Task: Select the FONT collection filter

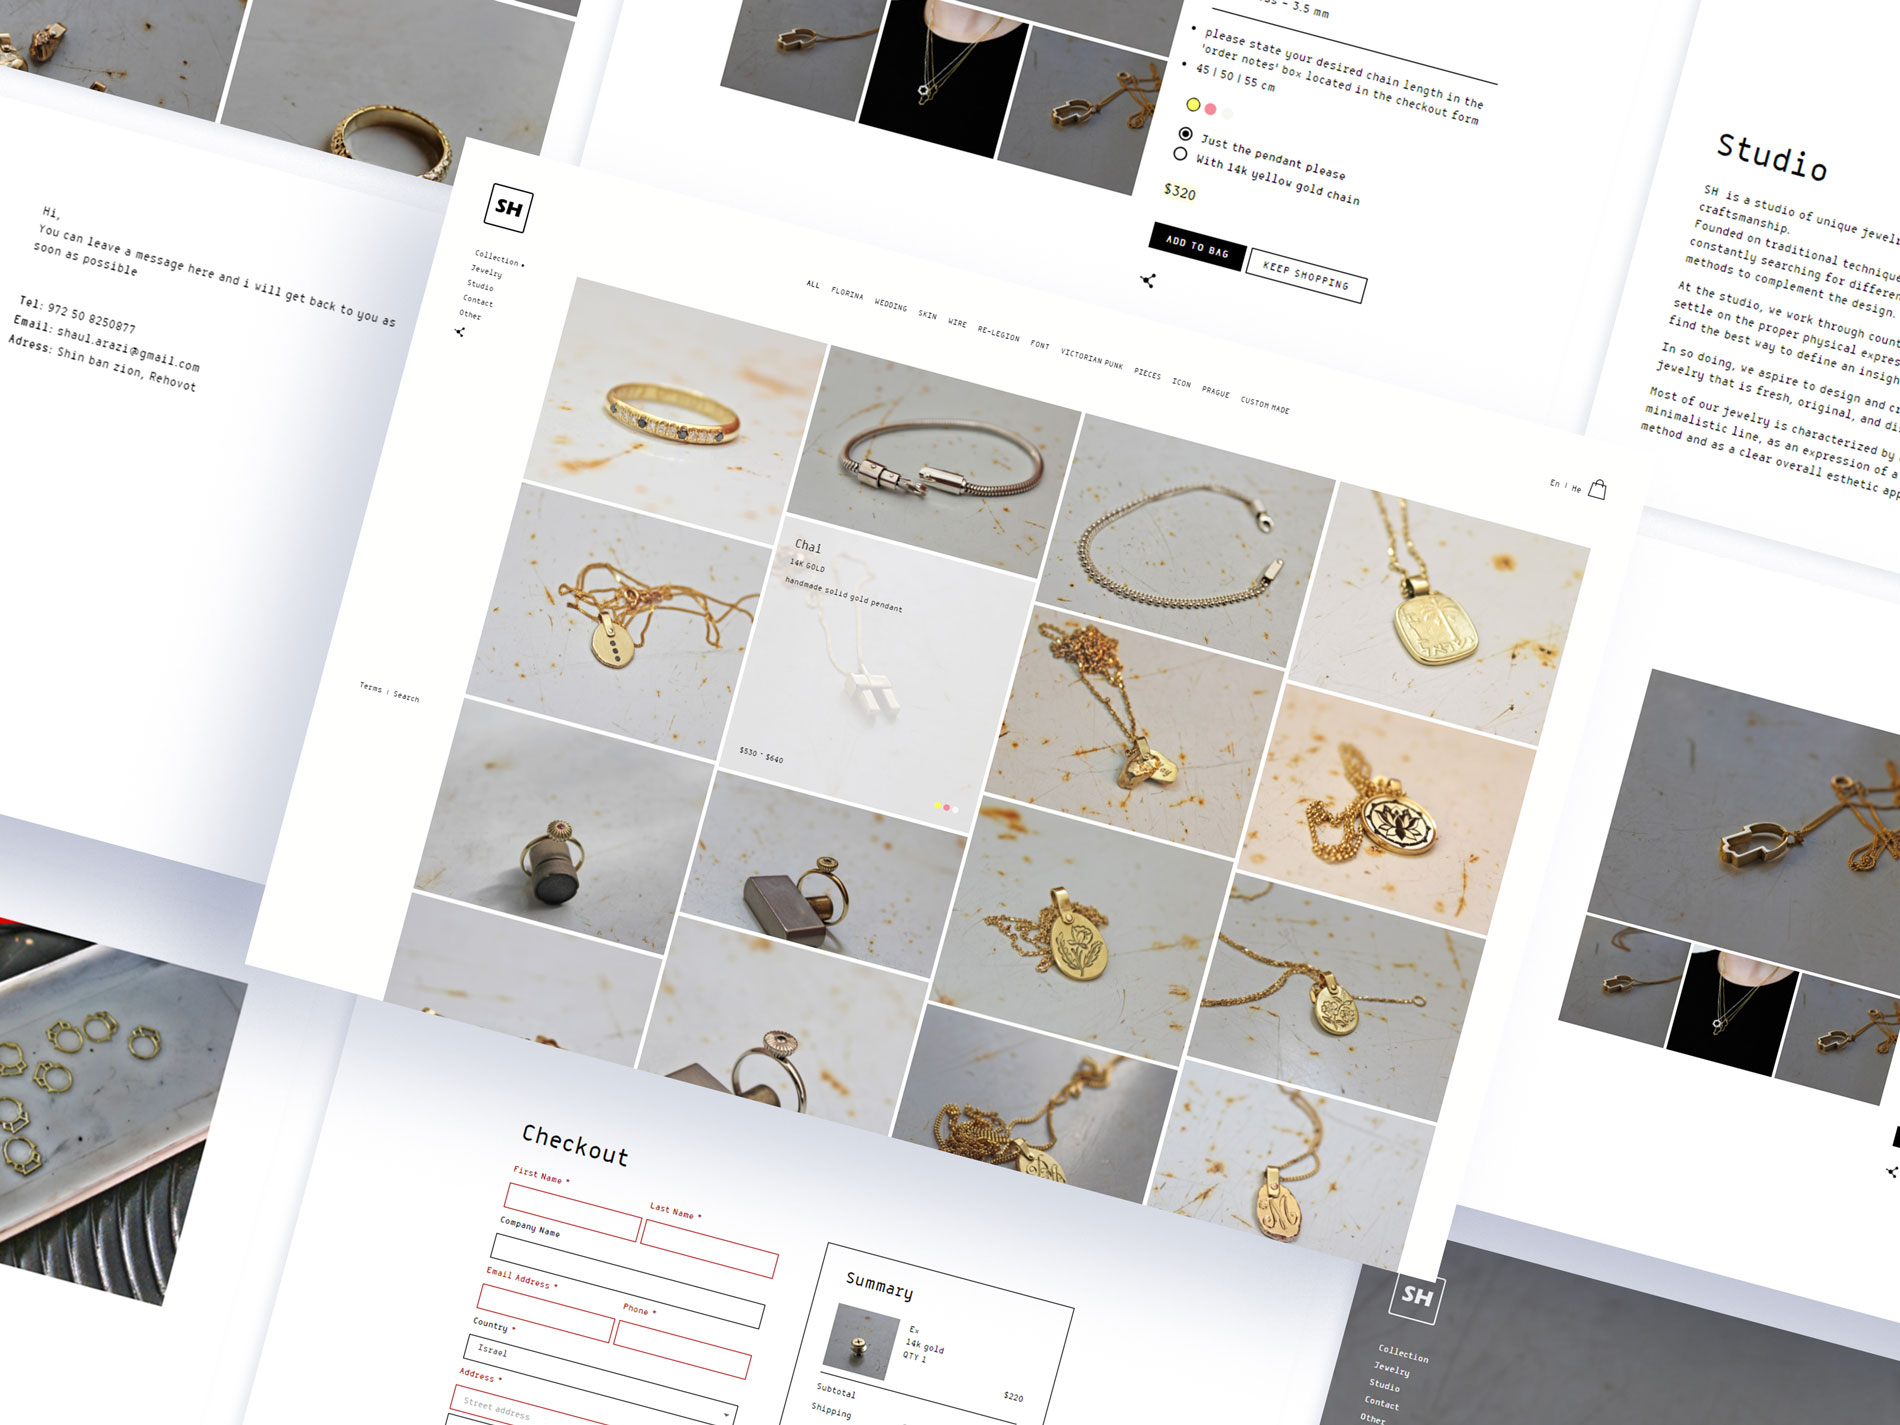Action: point(1040,345)
